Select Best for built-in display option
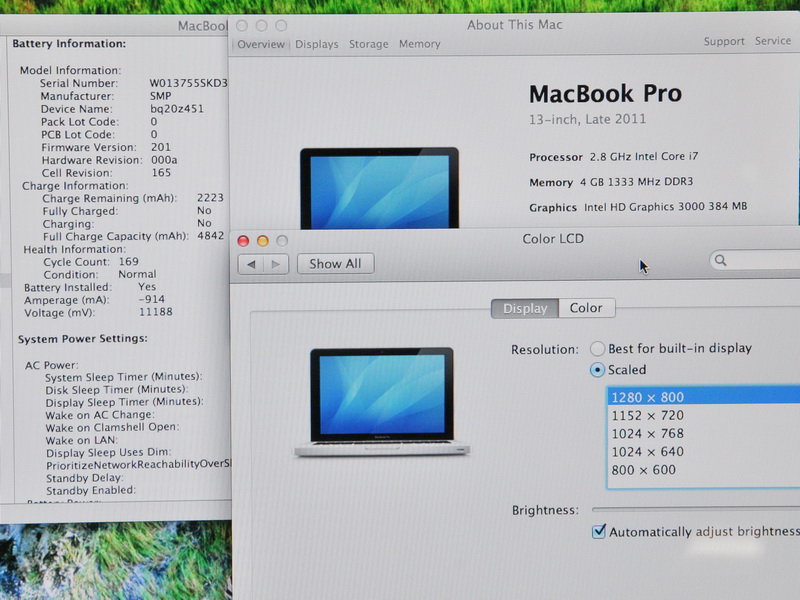The height and width of the screenshot is (600, 800). [x=597, y=348]
